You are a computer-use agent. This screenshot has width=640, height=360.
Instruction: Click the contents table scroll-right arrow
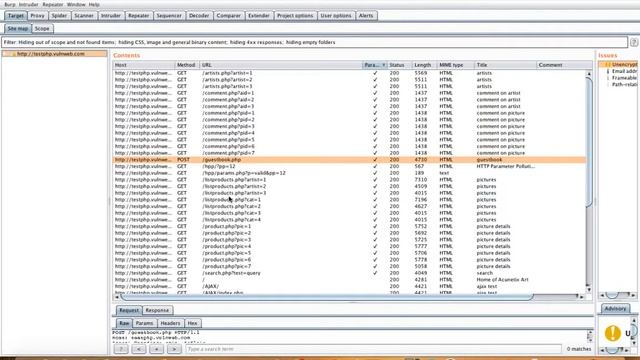(x=582, y=297)
